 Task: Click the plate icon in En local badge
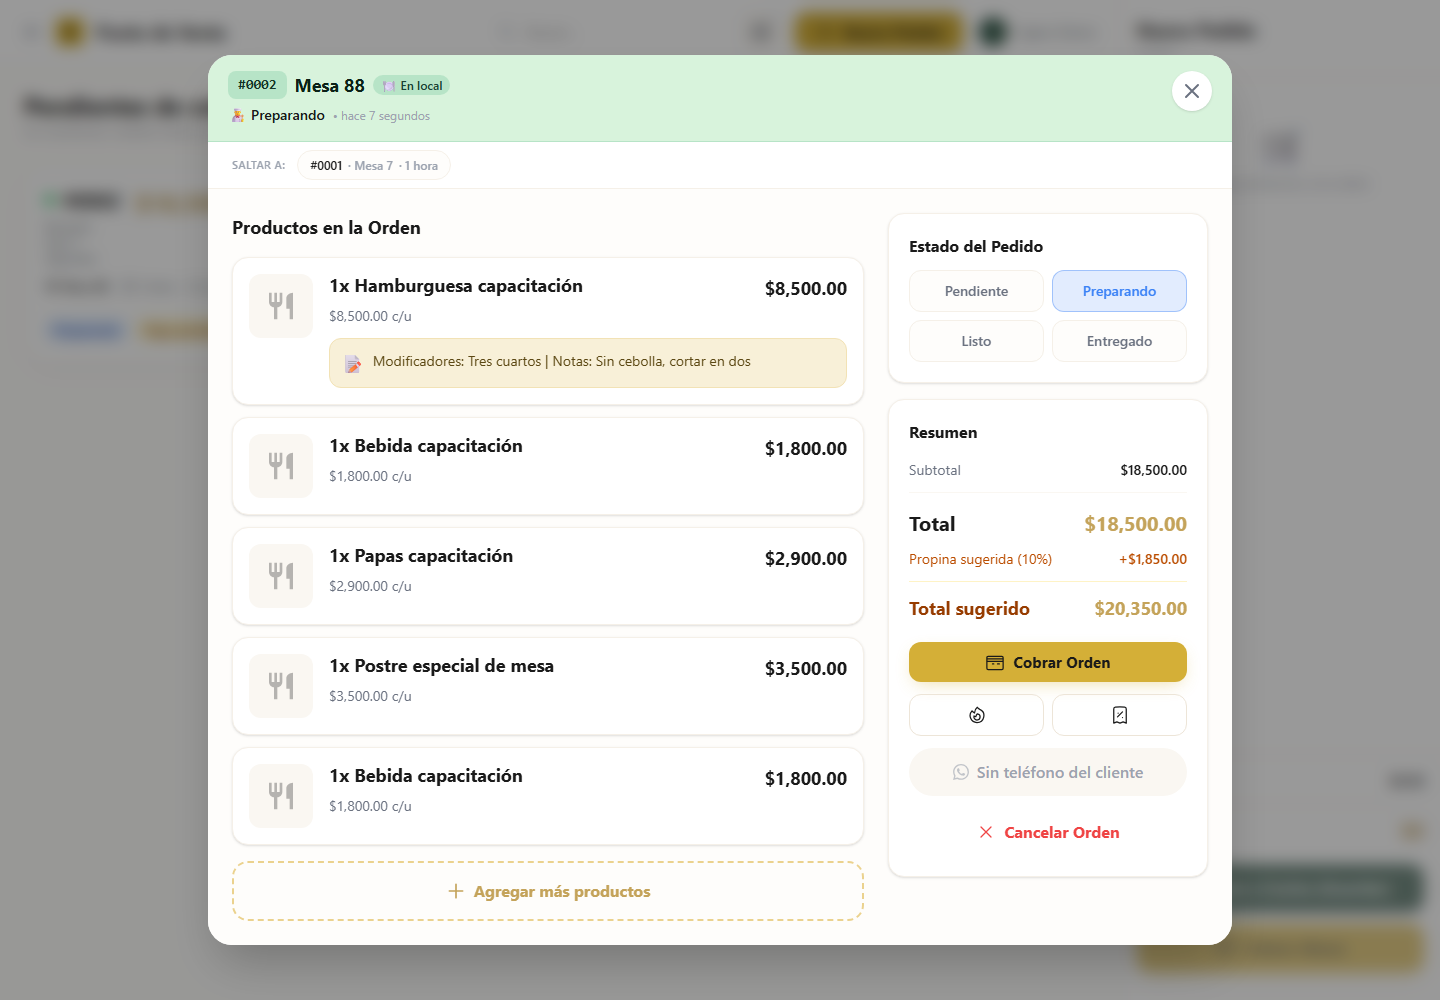click(x=389, y=86)
